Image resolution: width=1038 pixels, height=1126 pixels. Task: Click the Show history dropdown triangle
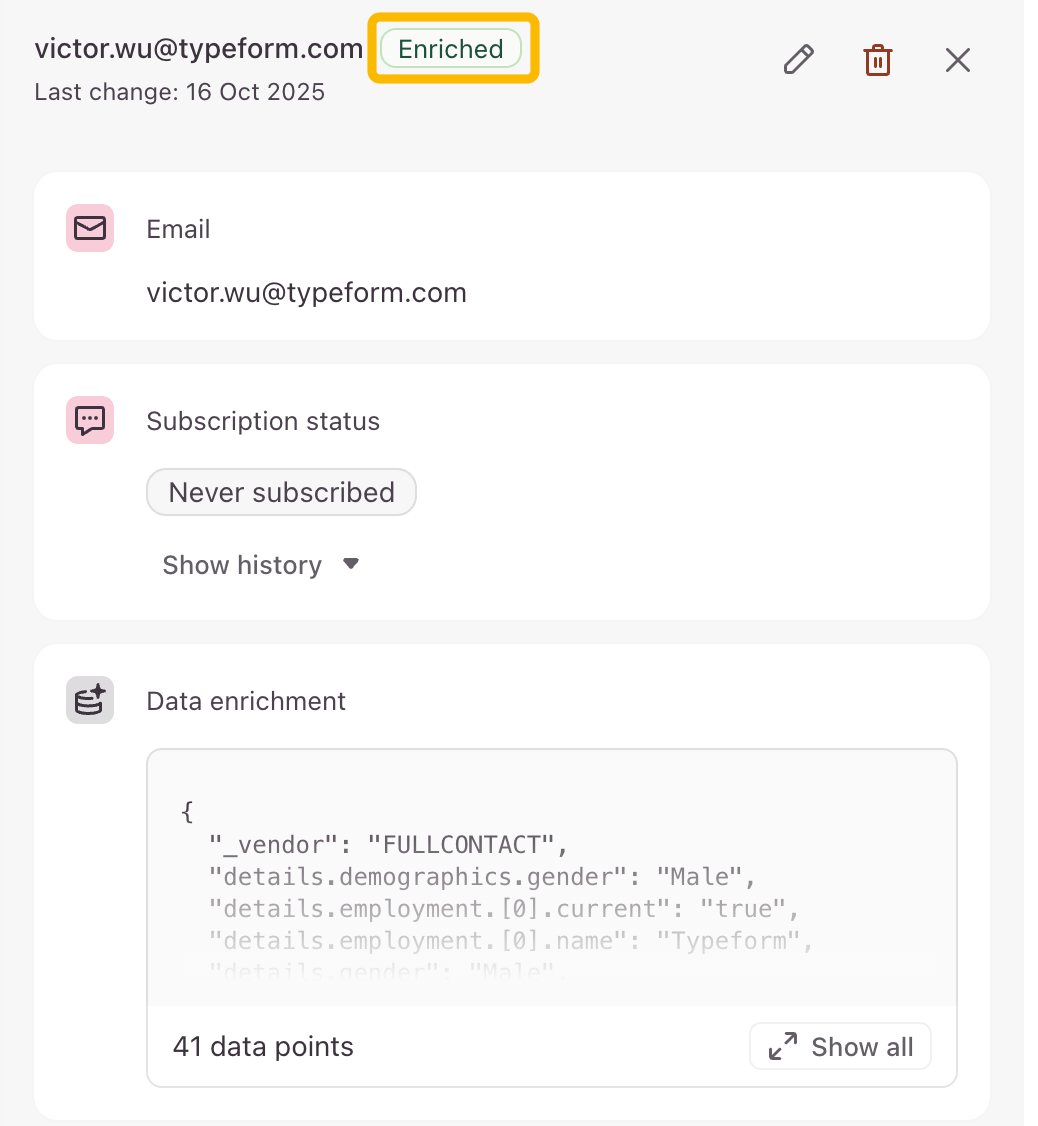click(x=350, y=564)
